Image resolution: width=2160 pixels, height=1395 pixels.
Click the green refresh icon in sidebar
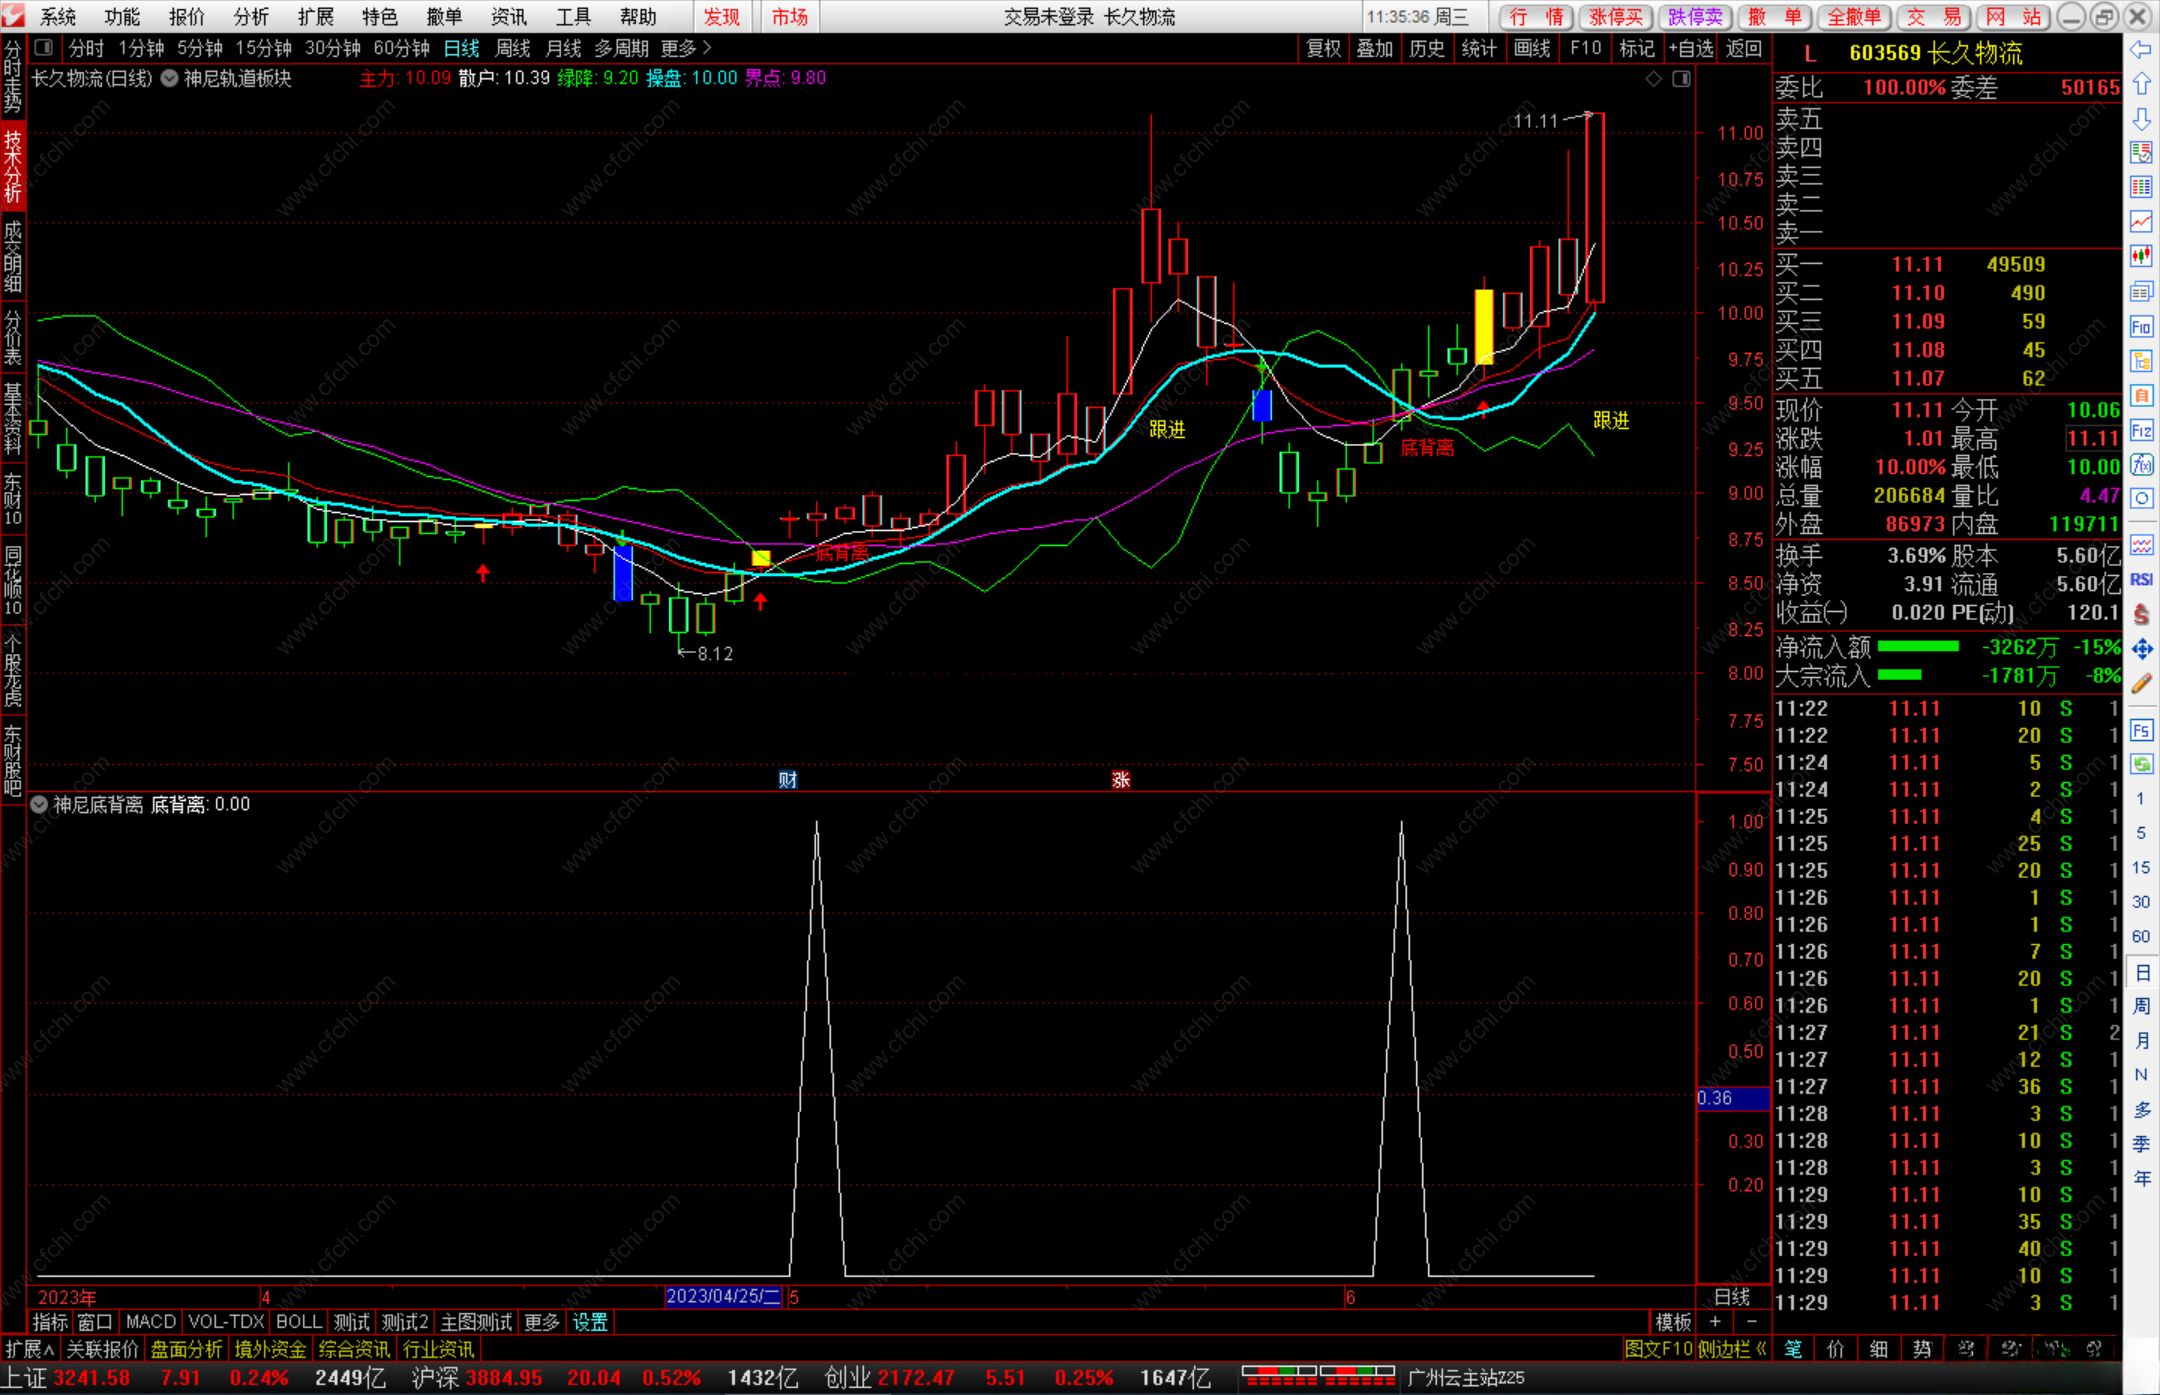(x=2141, y=764)
